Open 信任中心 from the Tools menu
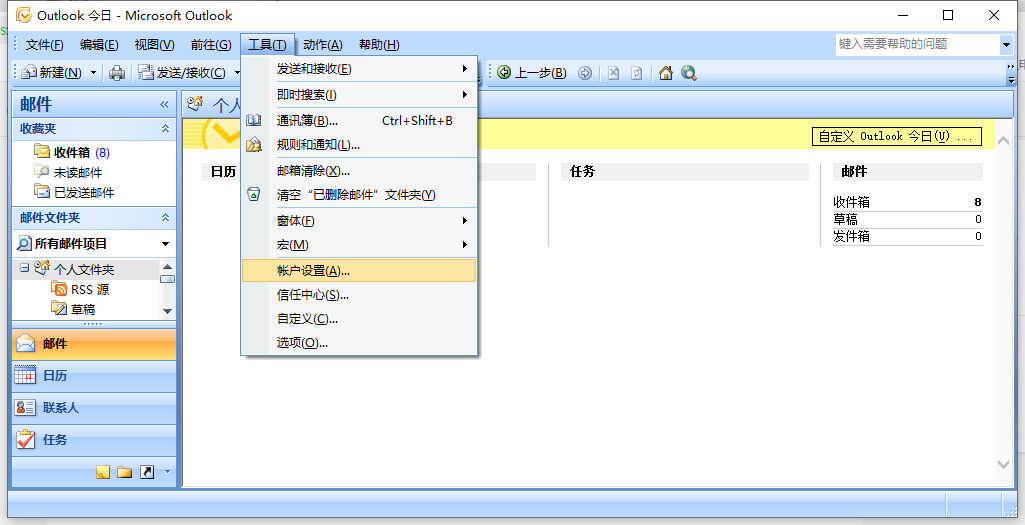Screen dimensions: 1025x525 360,295
